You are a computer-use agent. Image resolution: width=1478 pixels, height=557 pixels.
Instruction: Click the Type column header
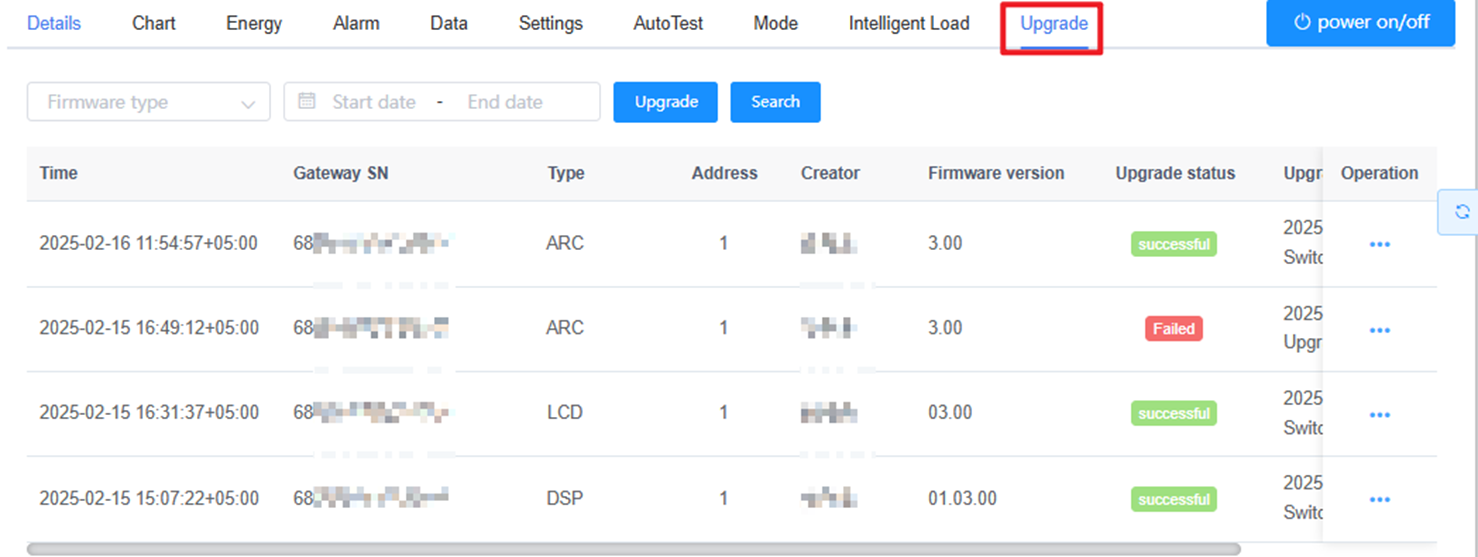tap(566, 173)
